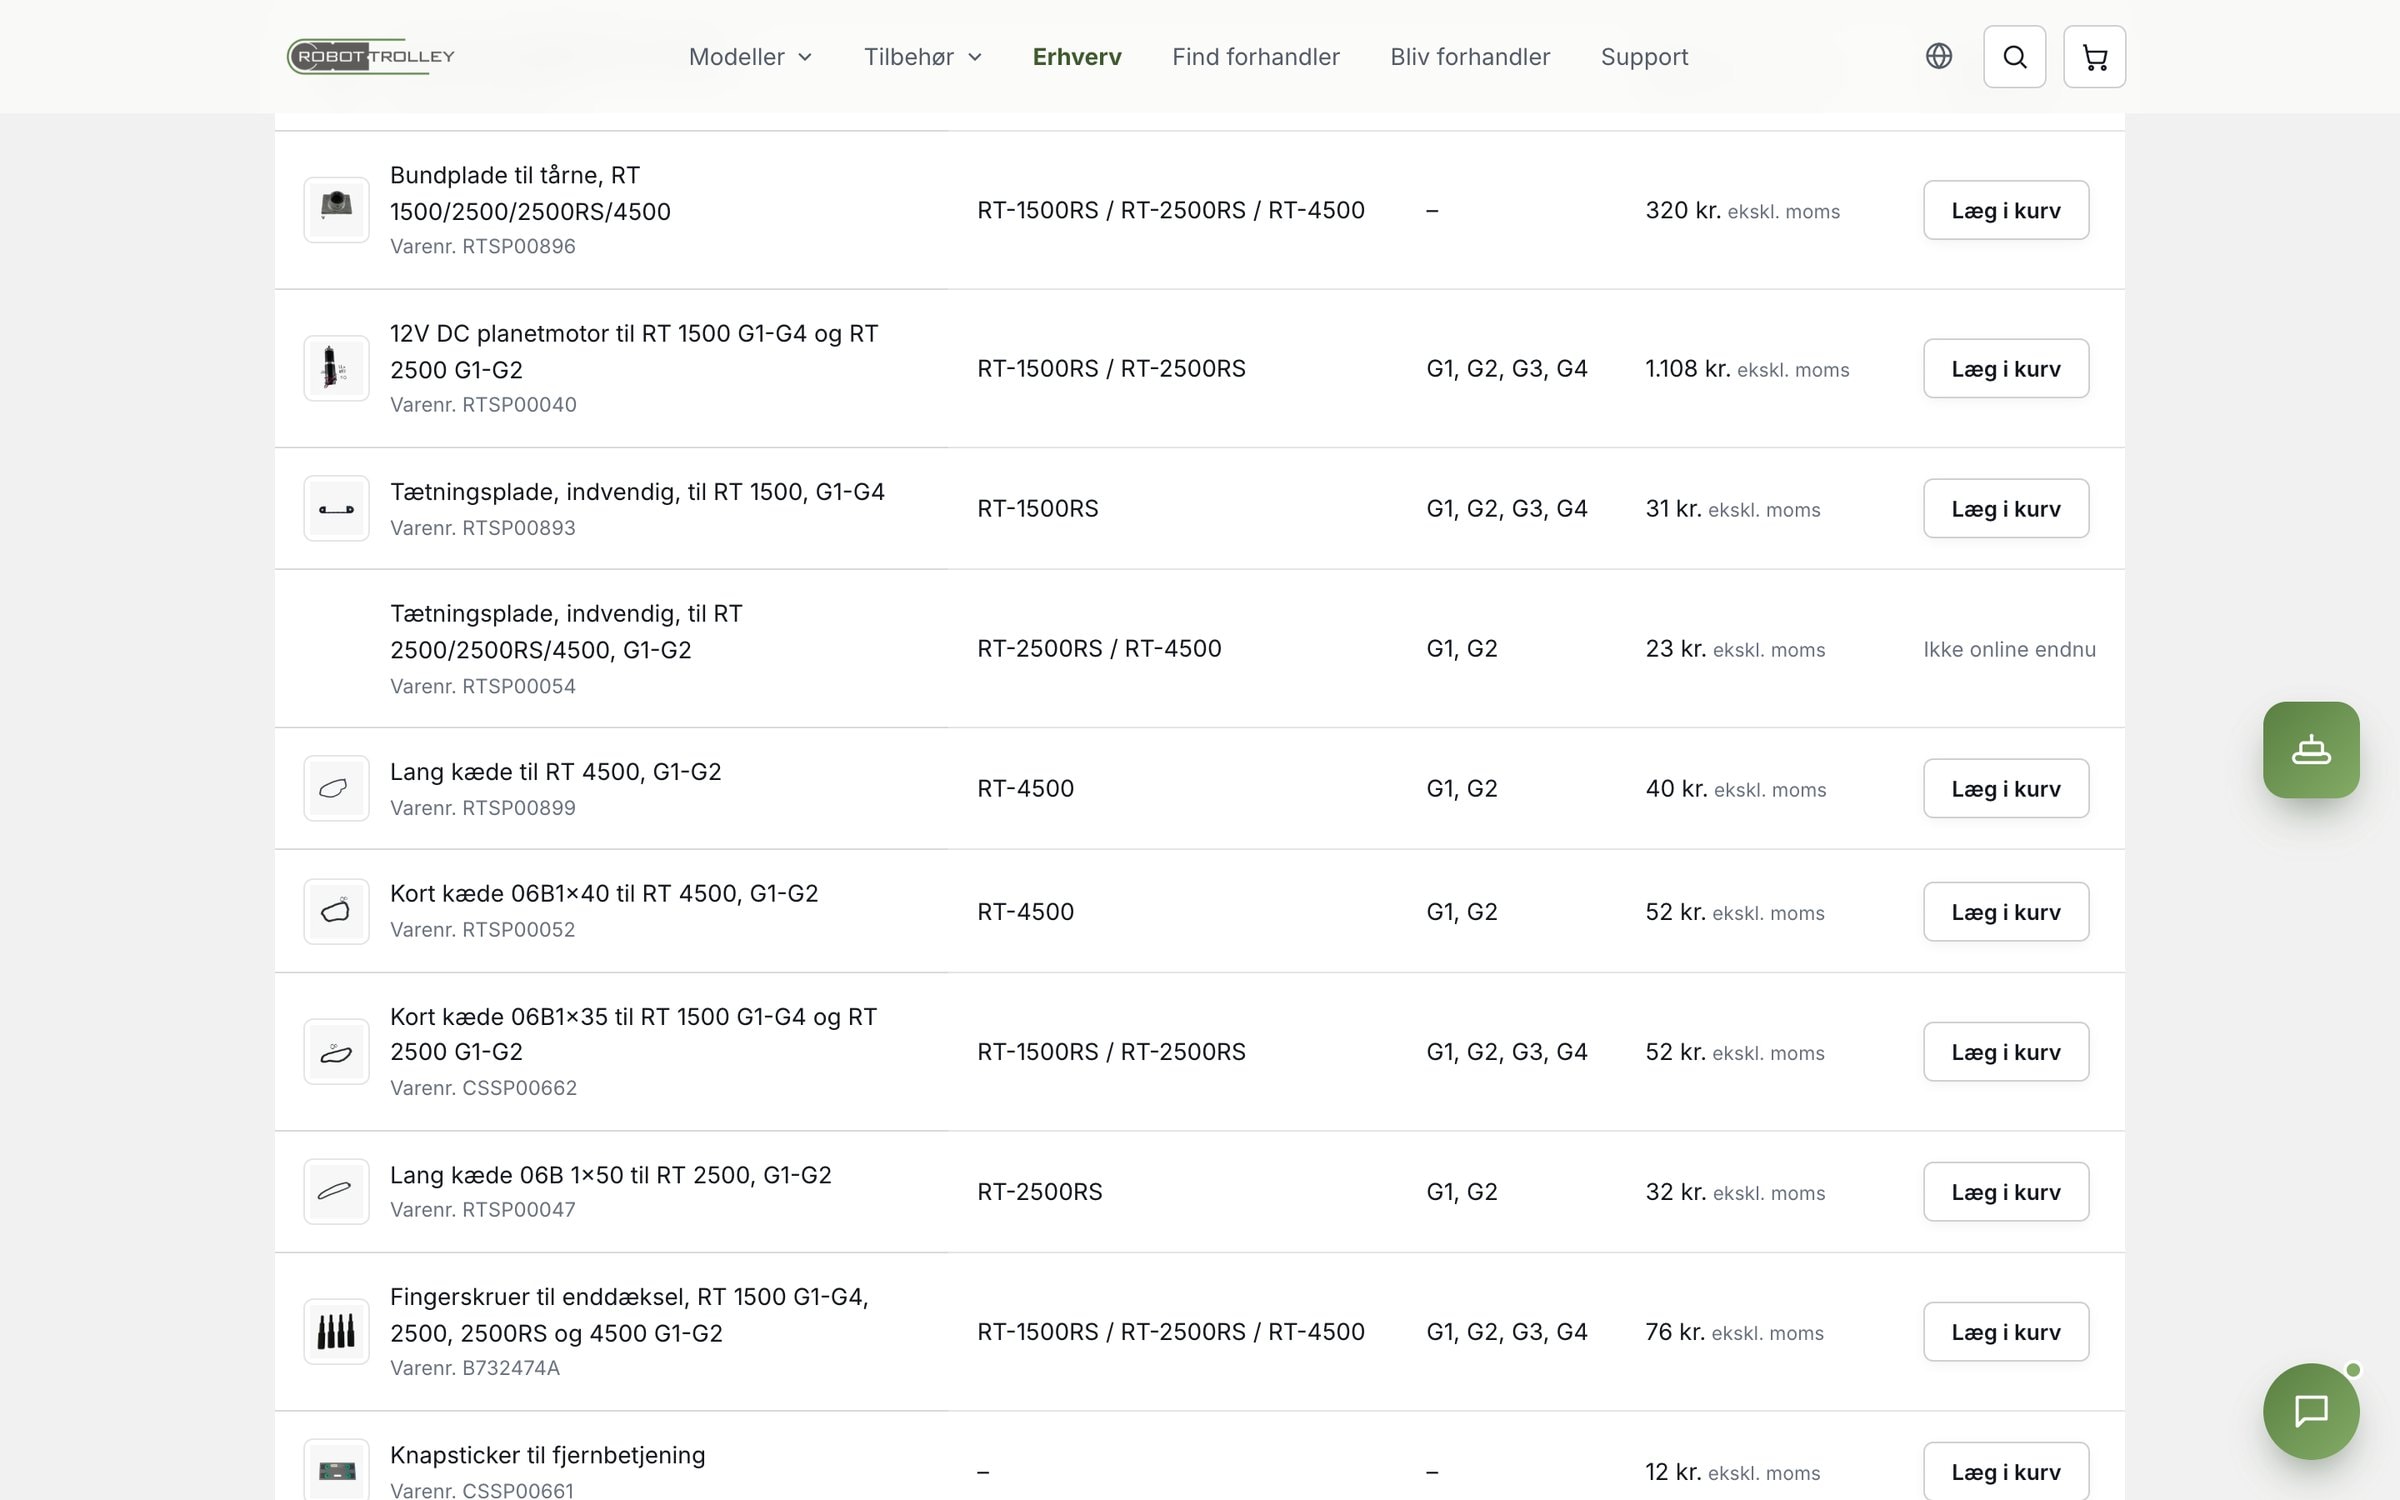Add Lang kæde 06B 1×50 to cart

(x=2005, y=1191)
